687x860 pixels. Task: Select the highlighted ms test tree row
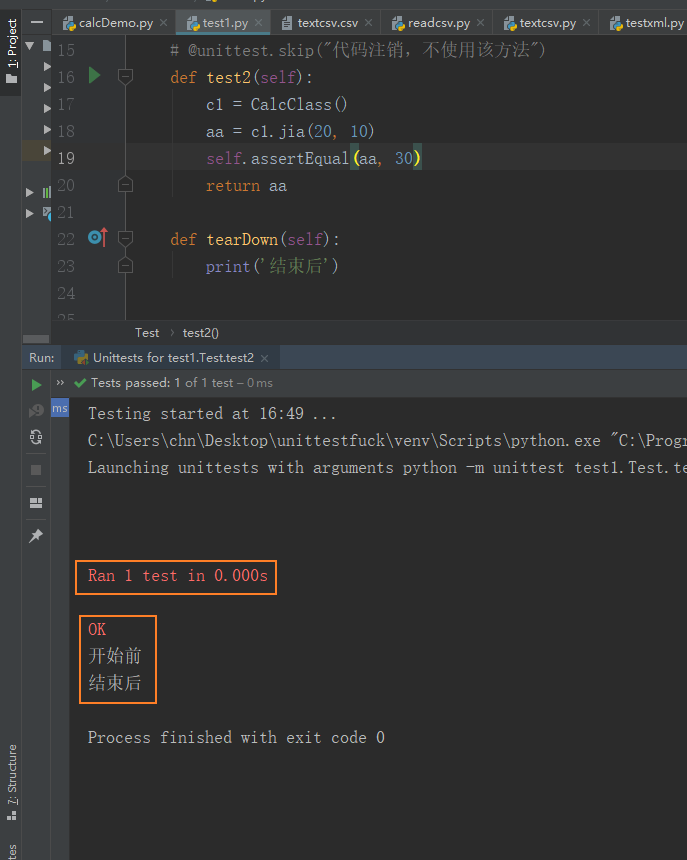[x=60, y=408]
